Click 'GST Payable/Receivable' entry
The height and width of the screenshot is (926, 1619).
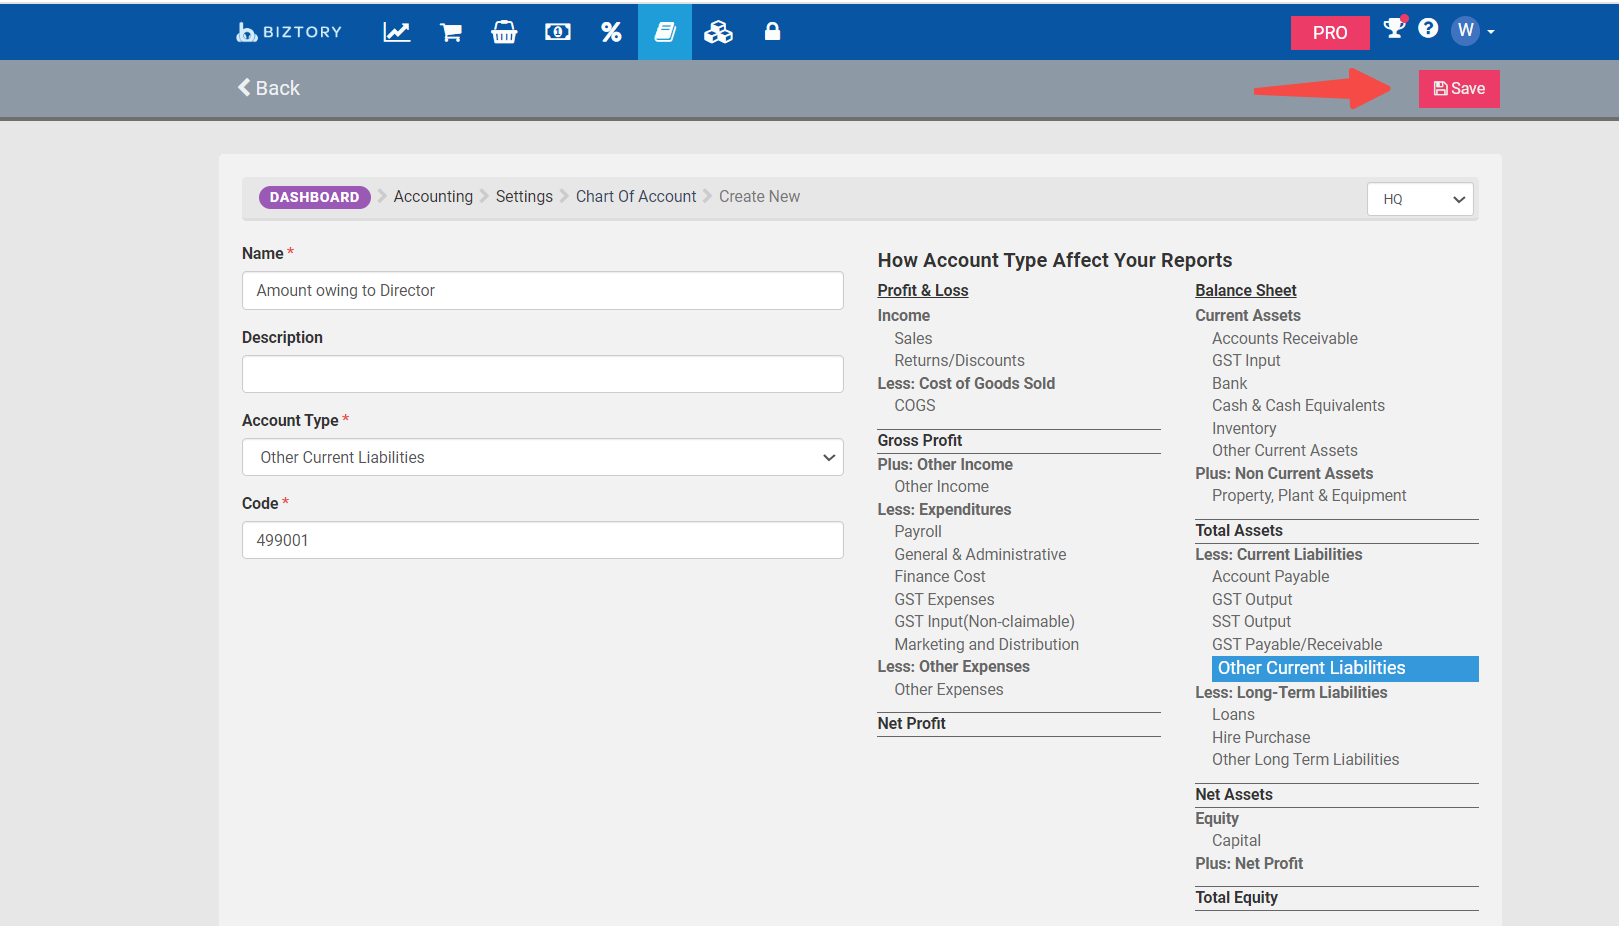(x=1297, y=645)
